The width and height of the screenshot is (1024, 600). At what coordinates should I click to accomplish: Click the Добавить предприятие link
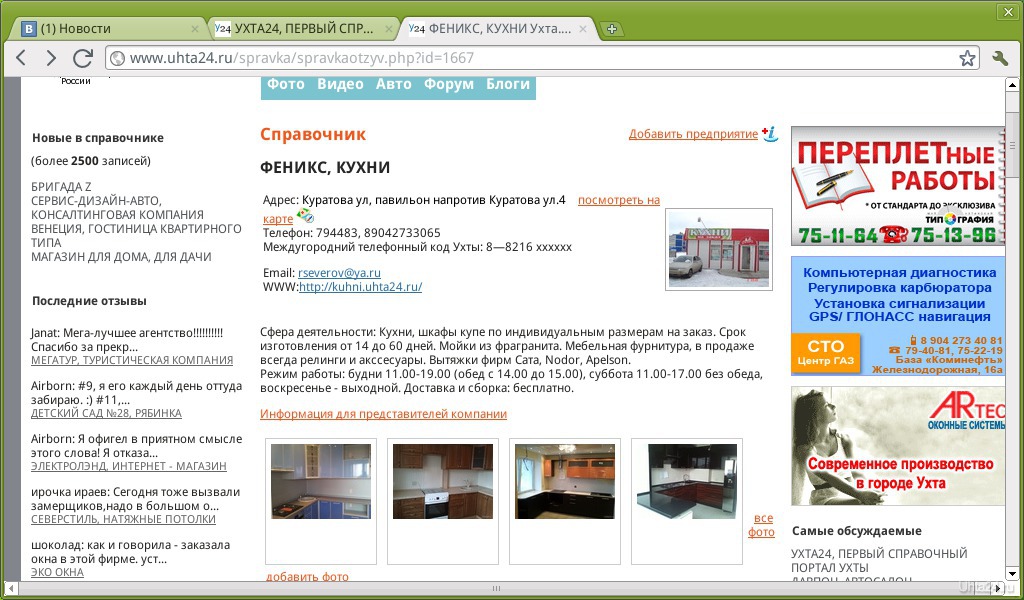pos(693,134)
